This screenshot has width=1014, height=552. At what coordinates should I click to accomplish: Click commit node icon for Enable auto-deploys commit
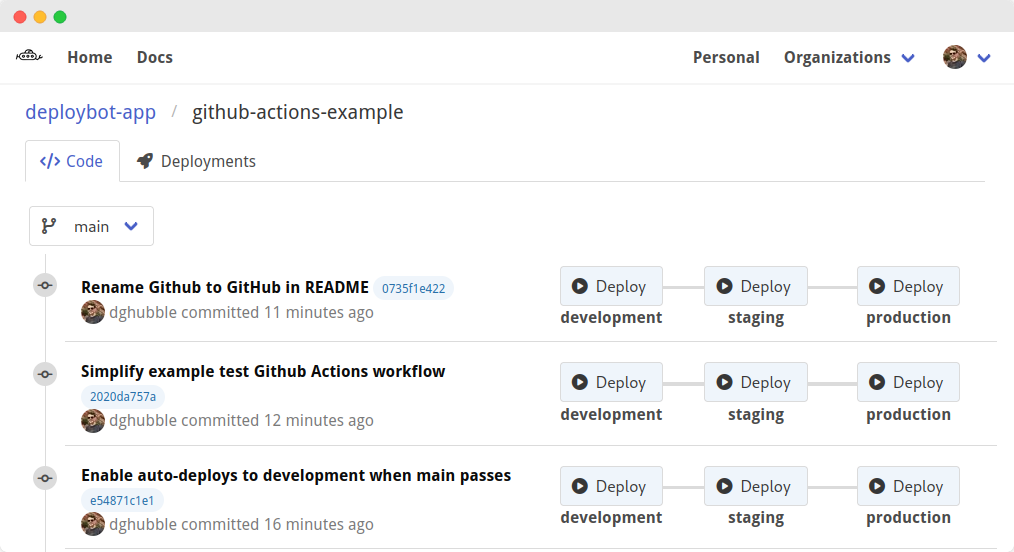[45, 478]
